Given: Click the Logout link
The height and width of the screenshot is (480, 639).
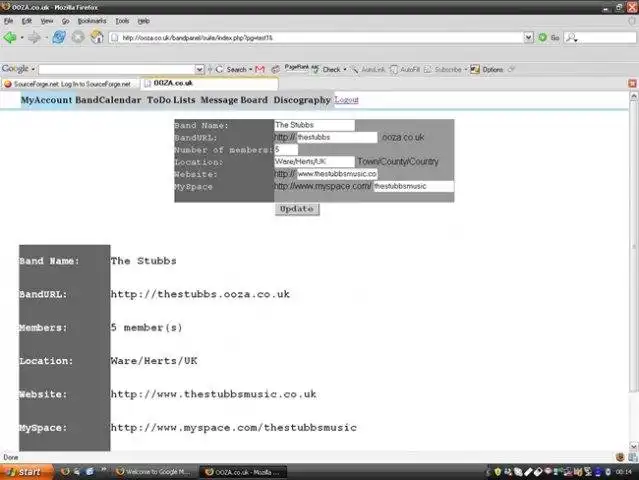Looking at the screenshot, I should (346, 100).
